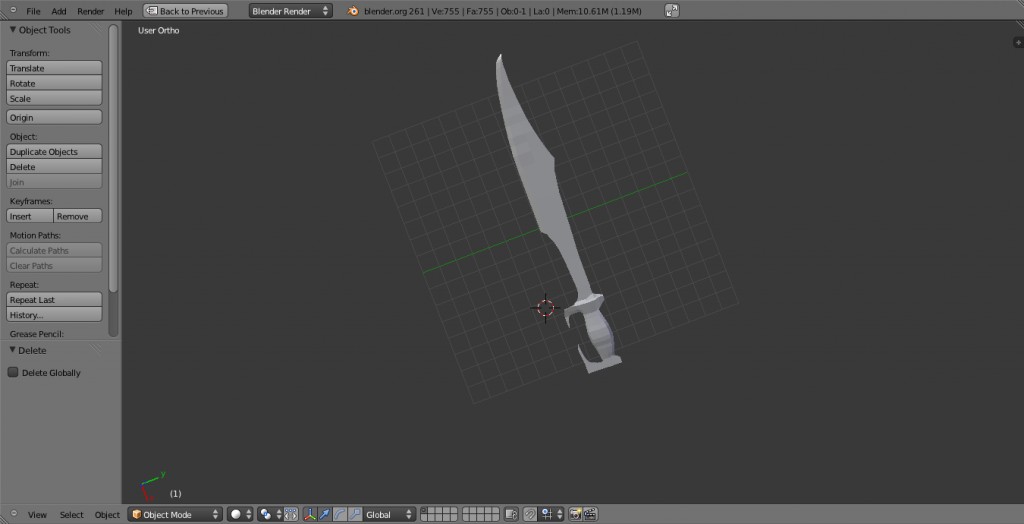Collapse the Object Tools panel
This screenshot has width=1024, height=524.
(13, 29)
